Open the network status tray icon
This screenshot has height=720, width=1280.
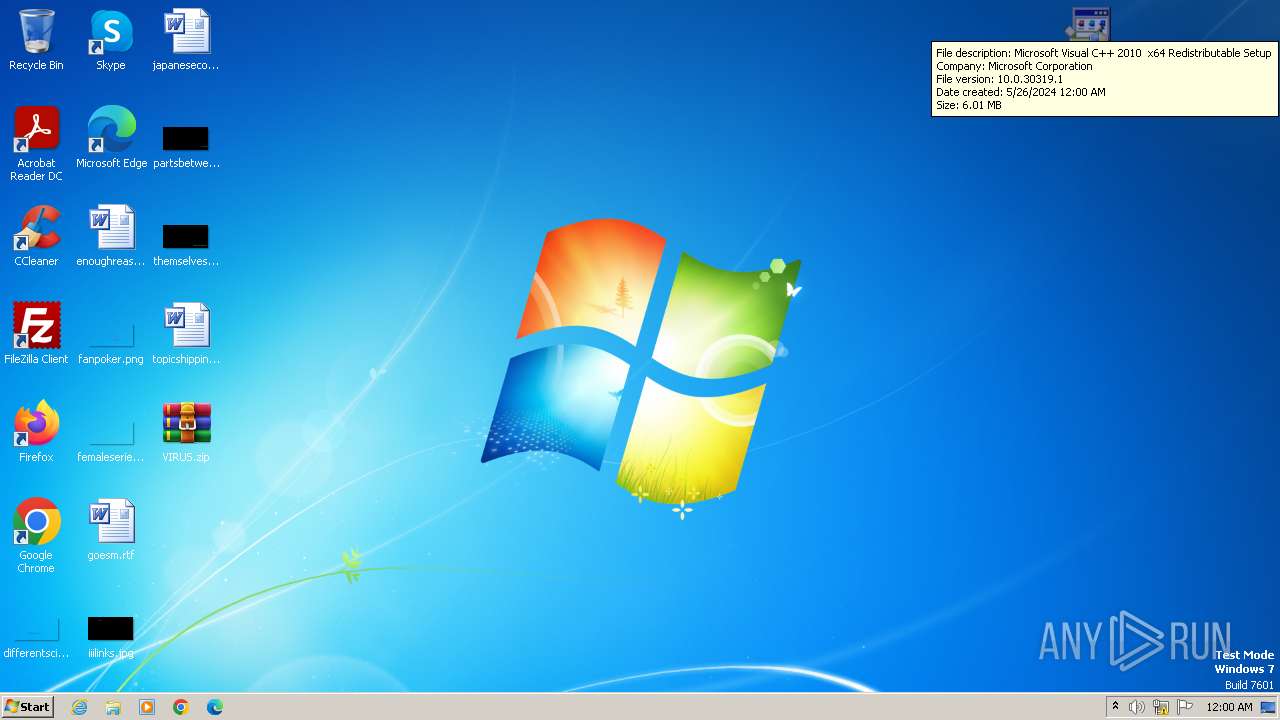click(1161, 707)
